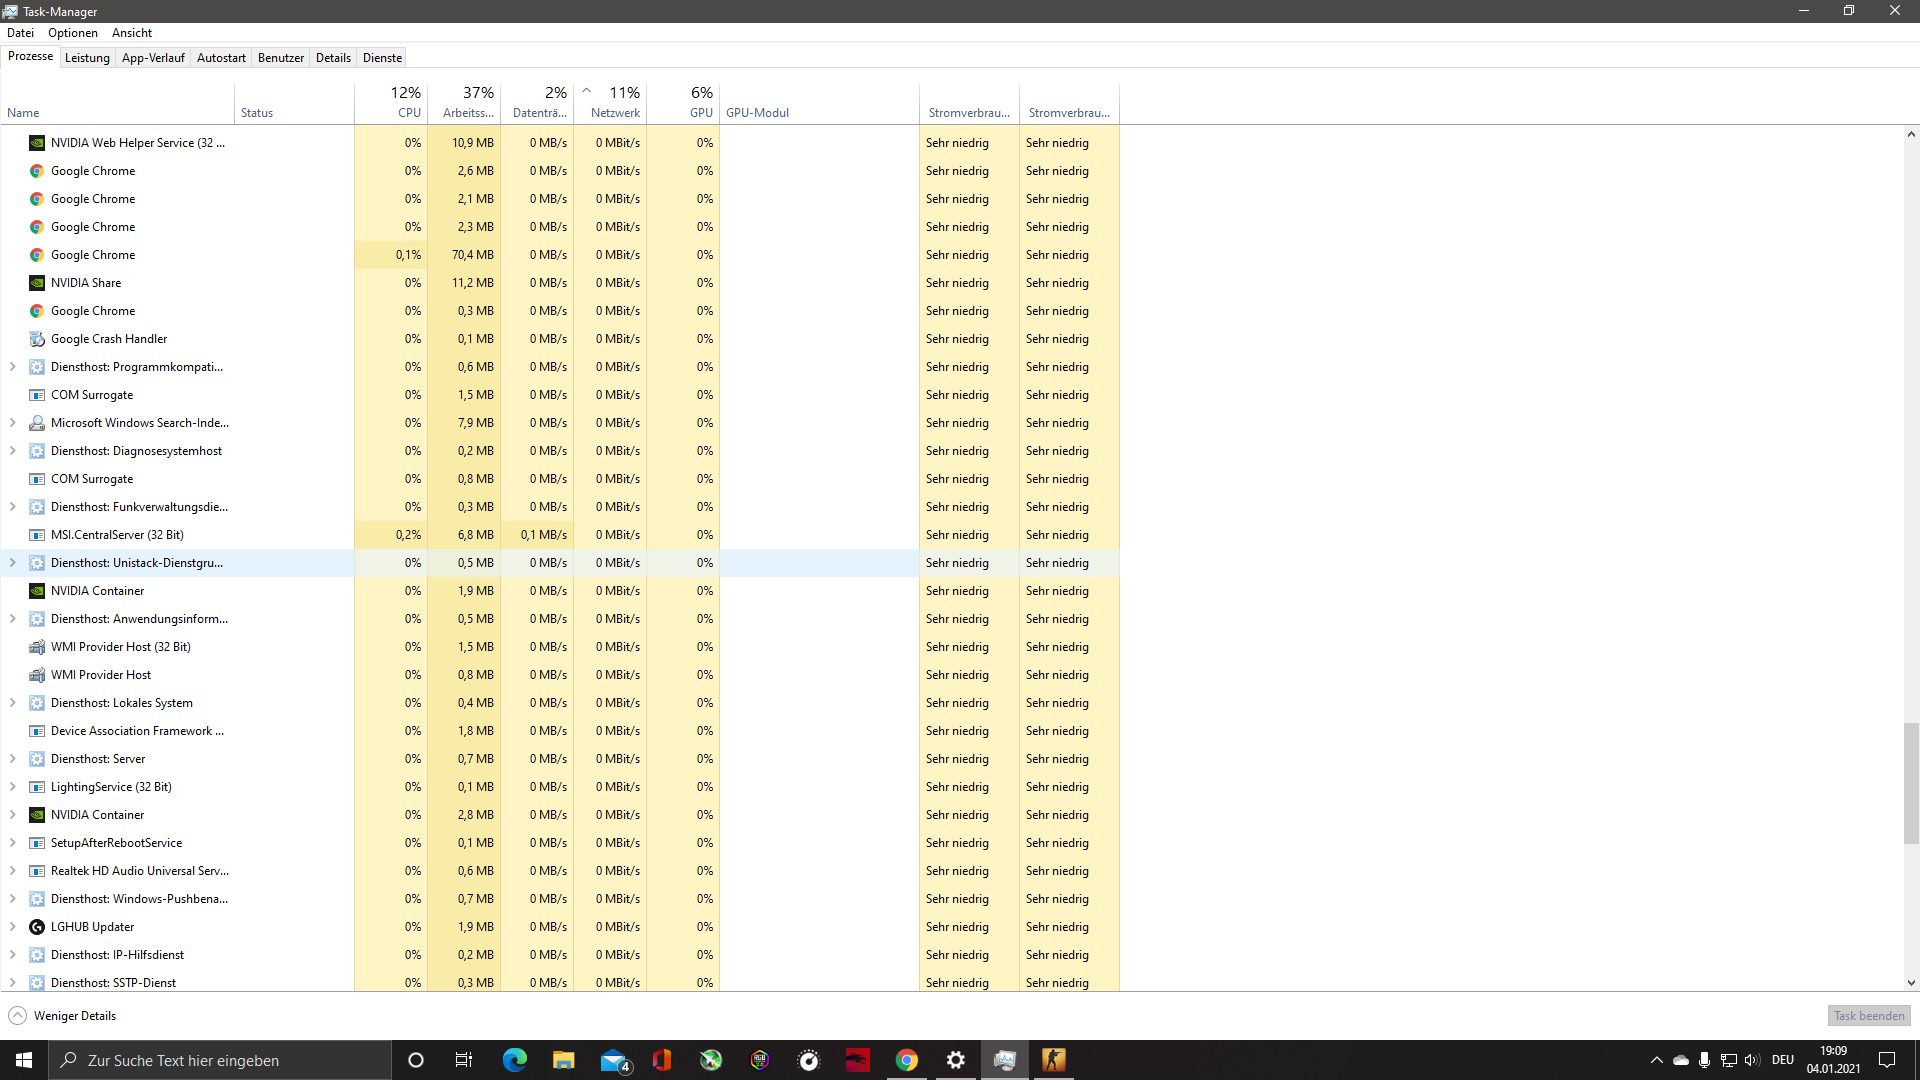This screenshot has height=1080, width=1920.
Task: Click the LGHUB Updater process icon
Action: (x=37, y=927)
